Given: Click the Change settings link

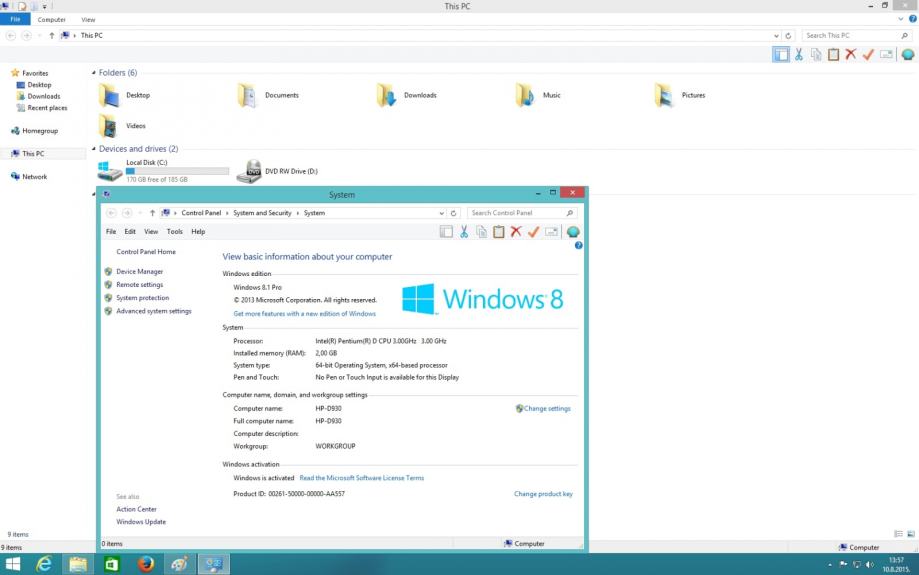Looking at the screenshot, I should coord(547,409).
